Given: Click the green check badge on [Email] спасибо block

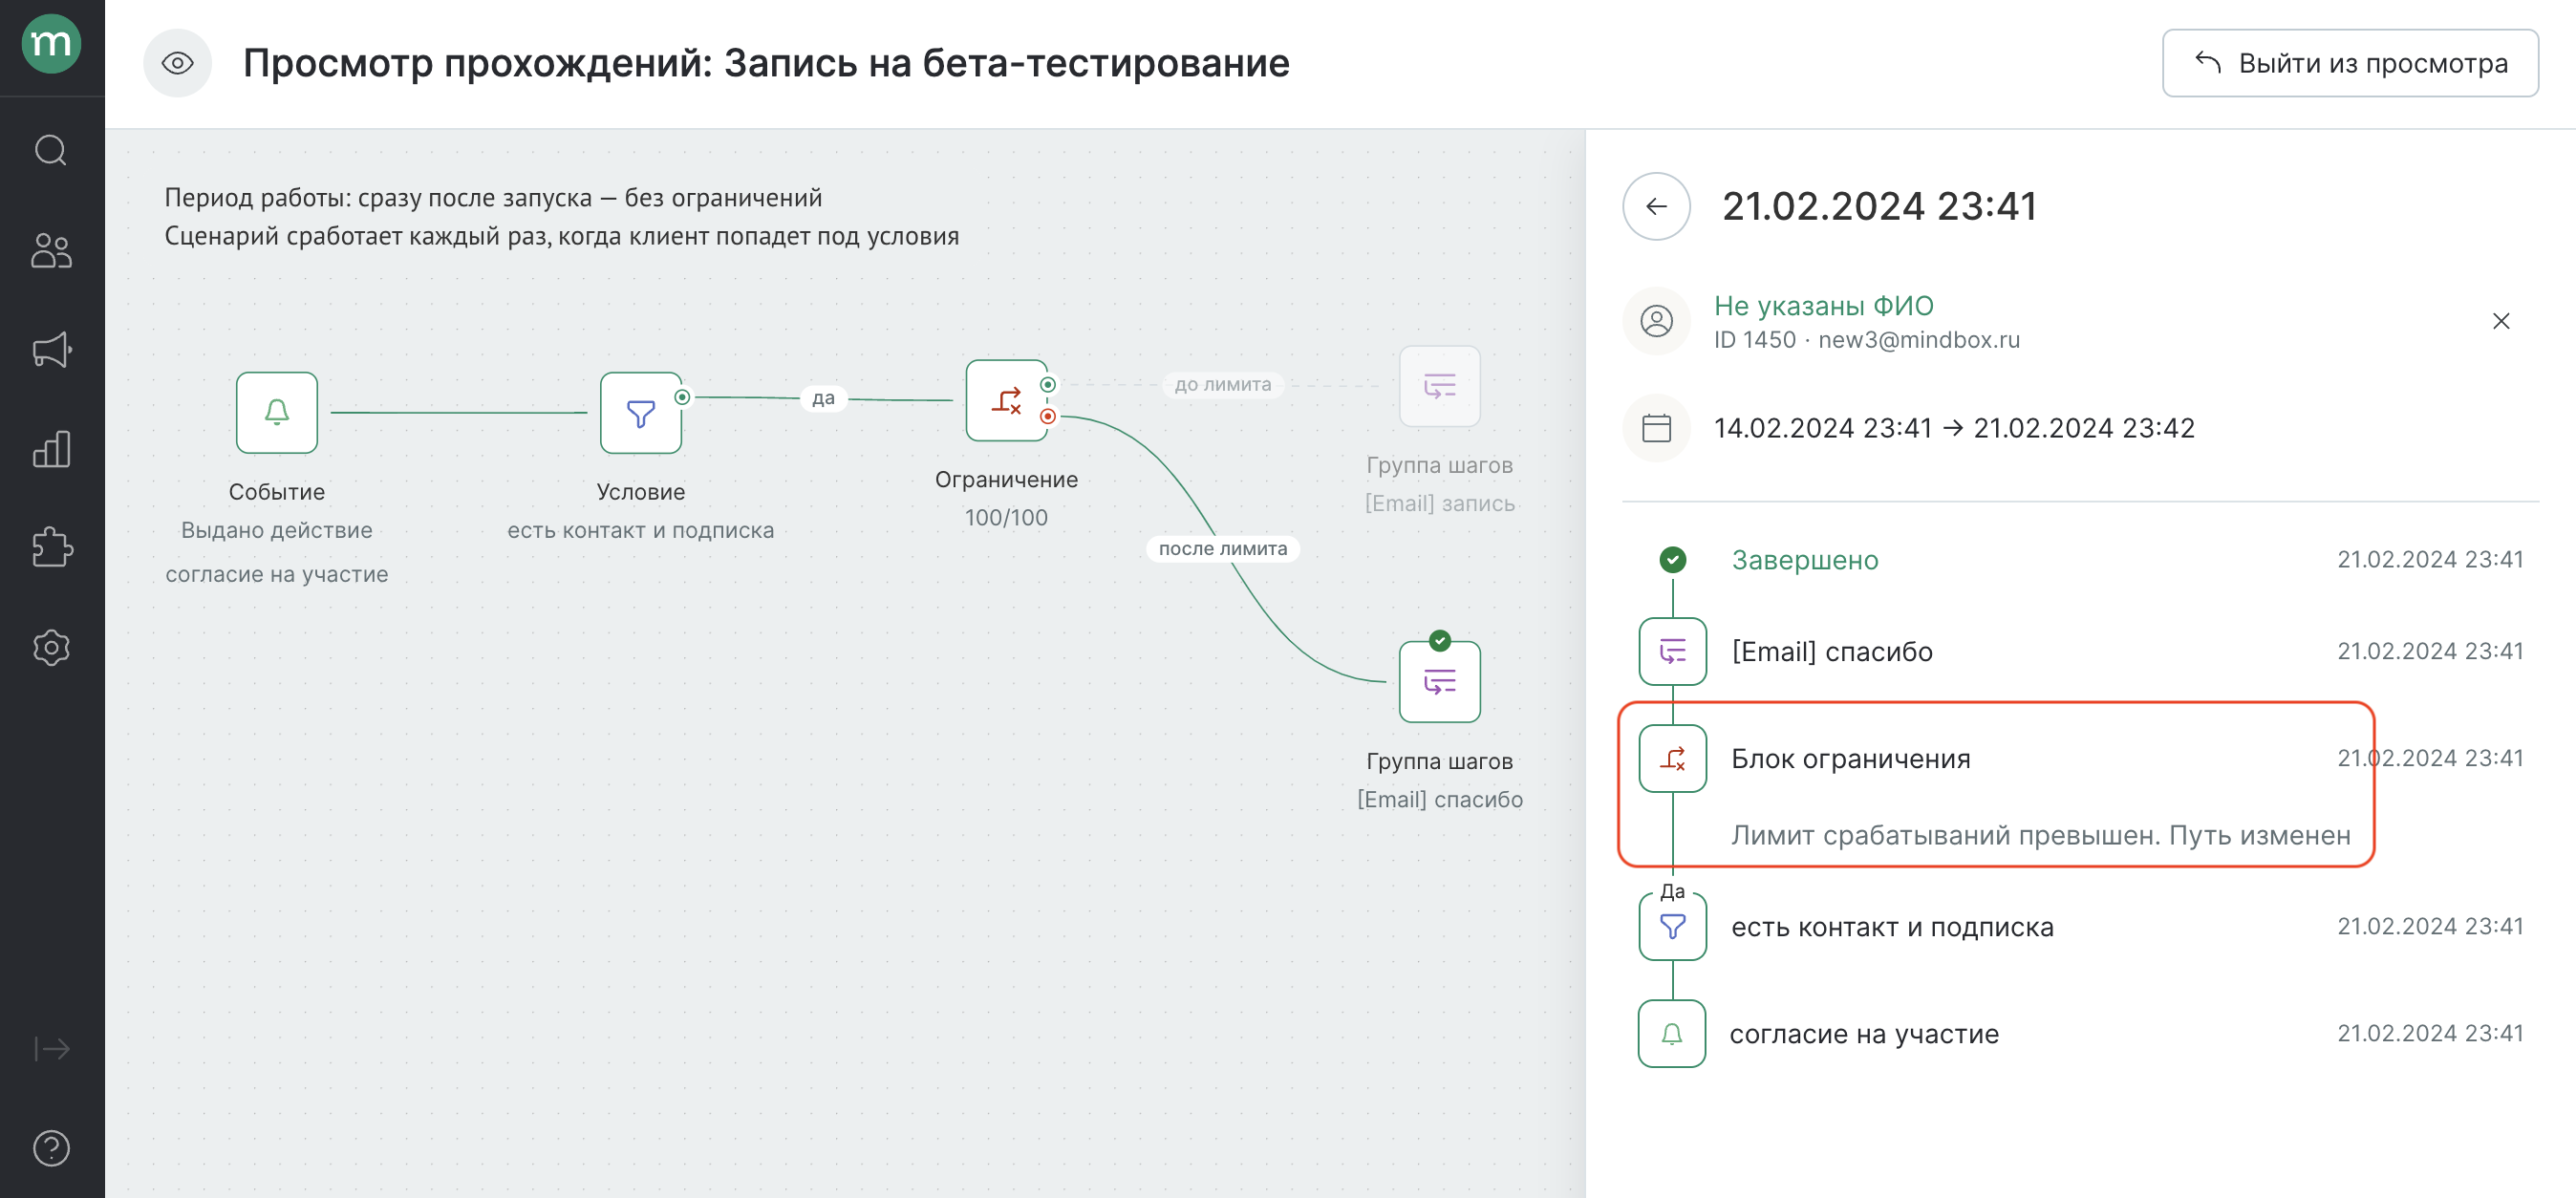Looking at the screenshot, I should coord(1439,640).
